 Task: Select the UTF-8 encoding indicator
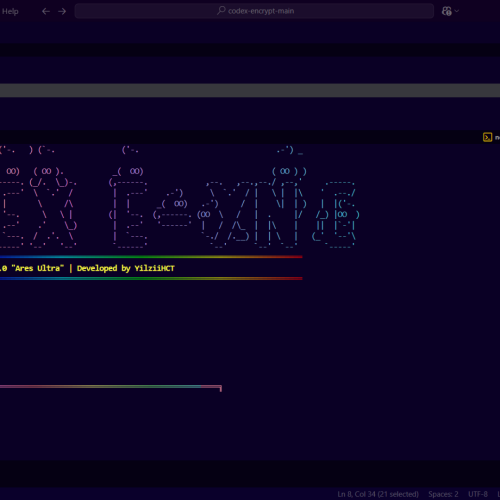click(x=478, y=494)
